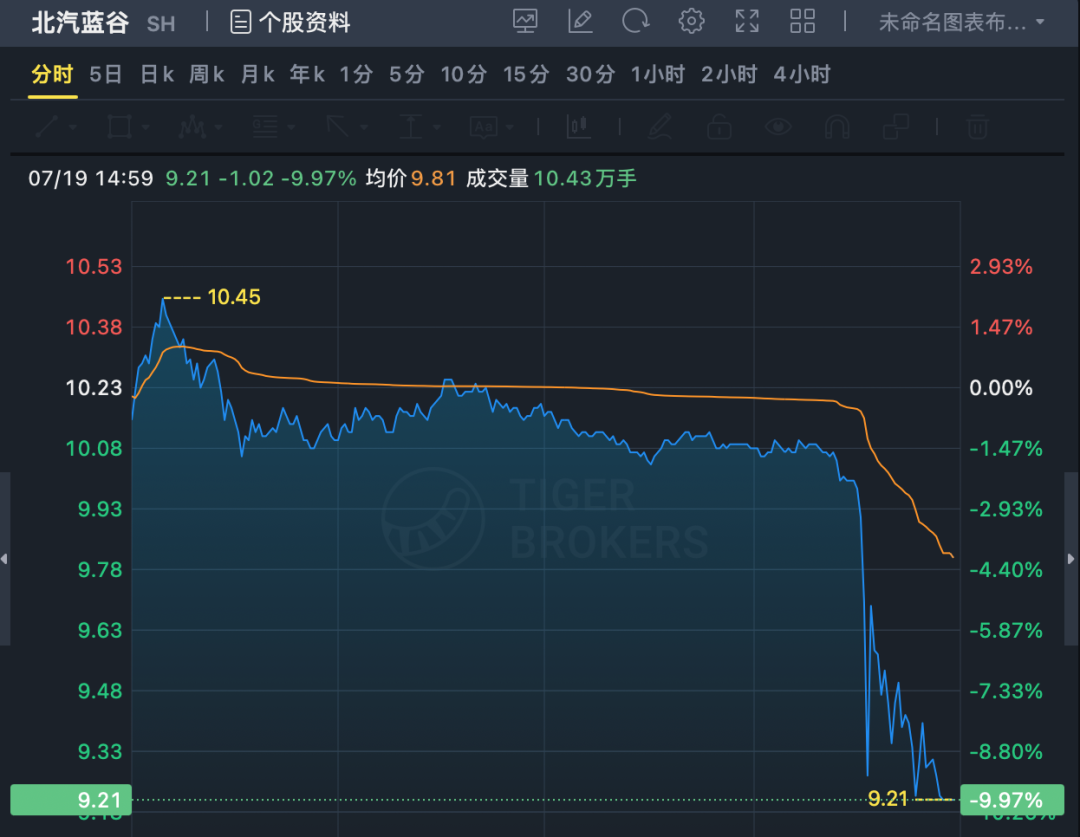Select the horizontal levels drawing tool
Viewport: 1080px width, 837px height.
click(265, 127)
